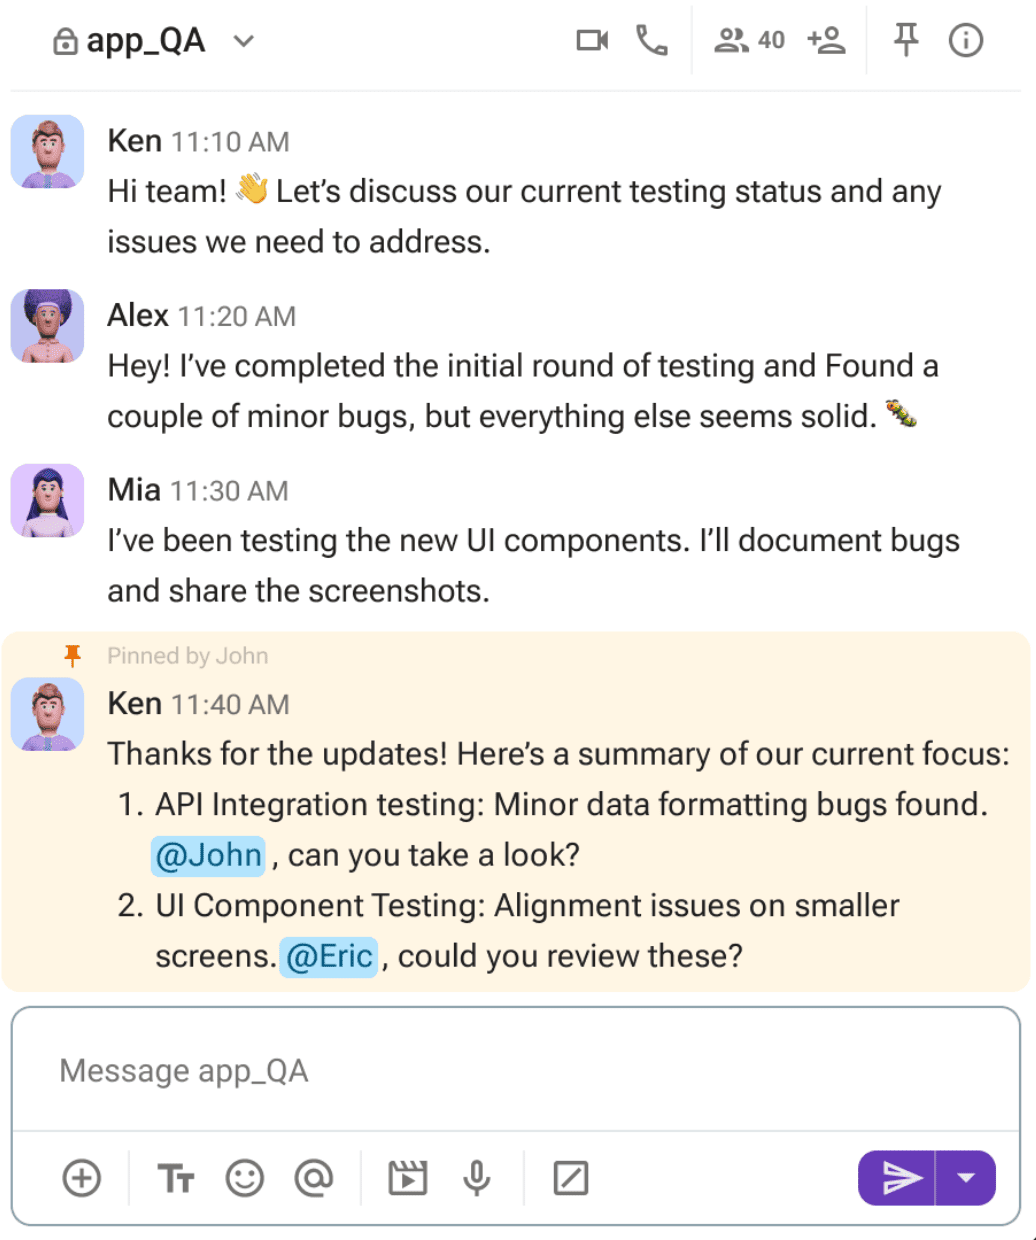Open the emoji picker
Image resolution: width=1036 pixels, height=1240 pixels.
245,1178
